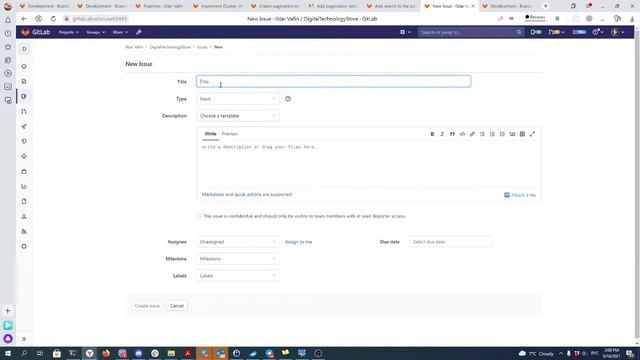Open Security shield icon in sidebar

point(24,141)
